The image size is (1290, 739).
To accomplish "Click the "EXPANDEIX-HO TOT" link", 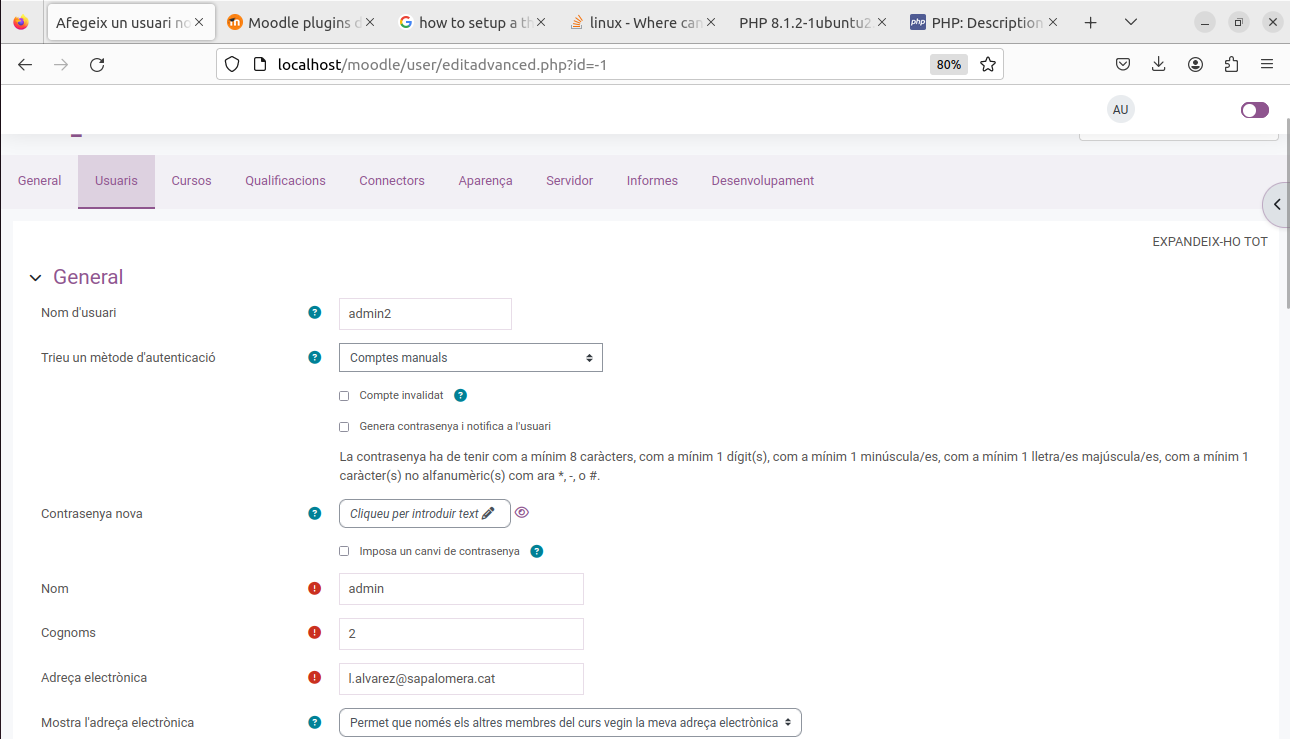I will (1210, 241).
